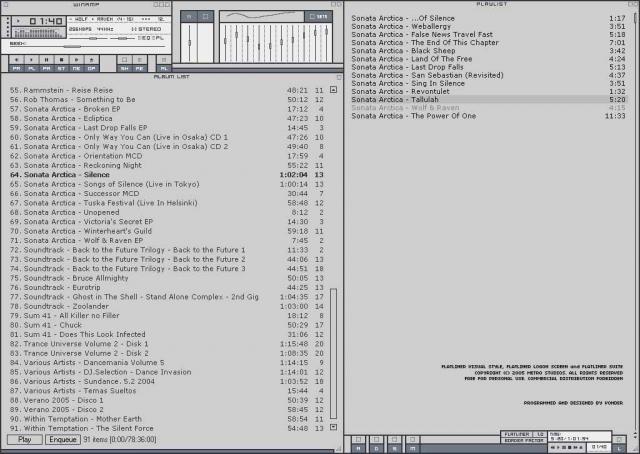This screenshot has height=454, width=640.
Task: Pause the song using the PA button
Action: (46, 64)
